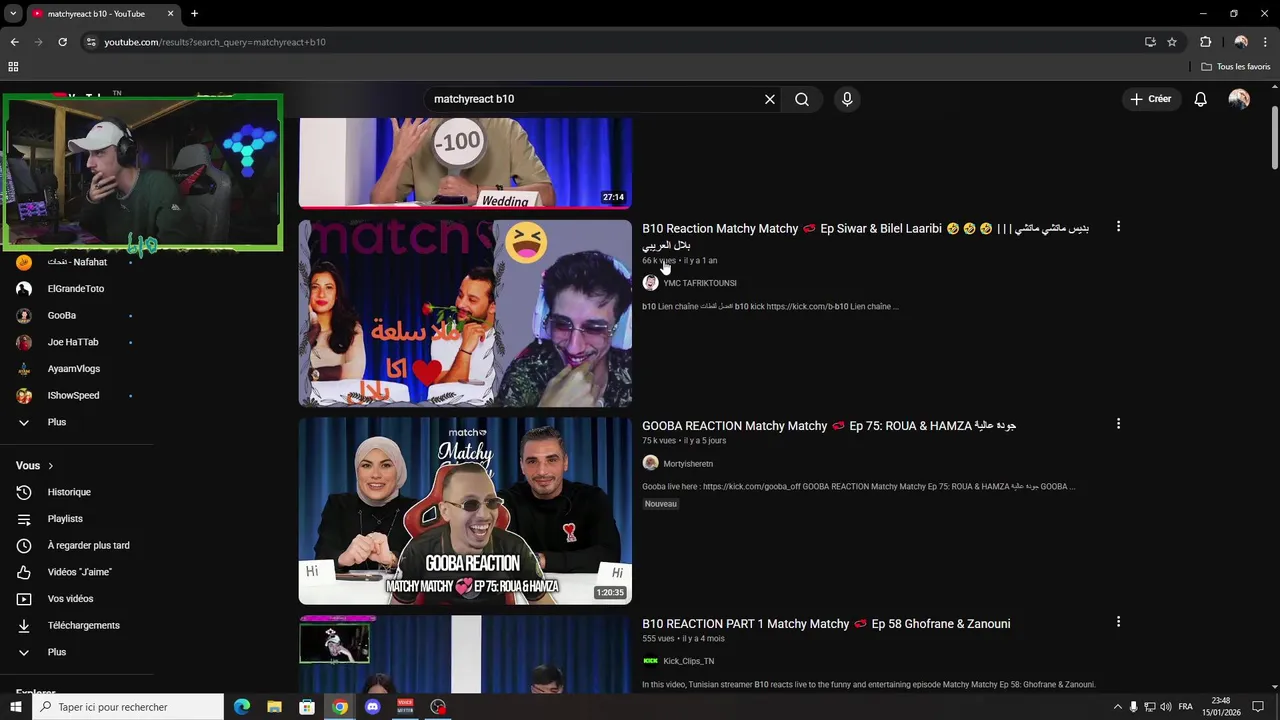Select the matchyreact b10 - YouTube tab
Viewport: 1280px width, 720px height.
pyautogui.click(x=95, y=14)
